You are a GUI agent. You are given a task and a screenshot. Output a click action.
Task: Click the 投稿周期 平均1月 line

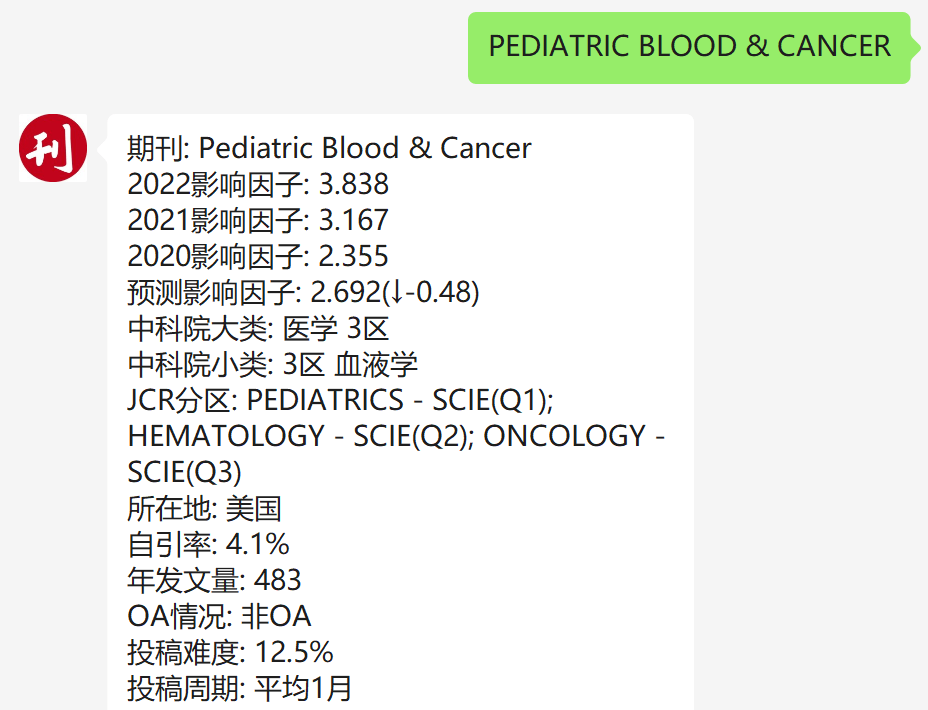point(240,689)
